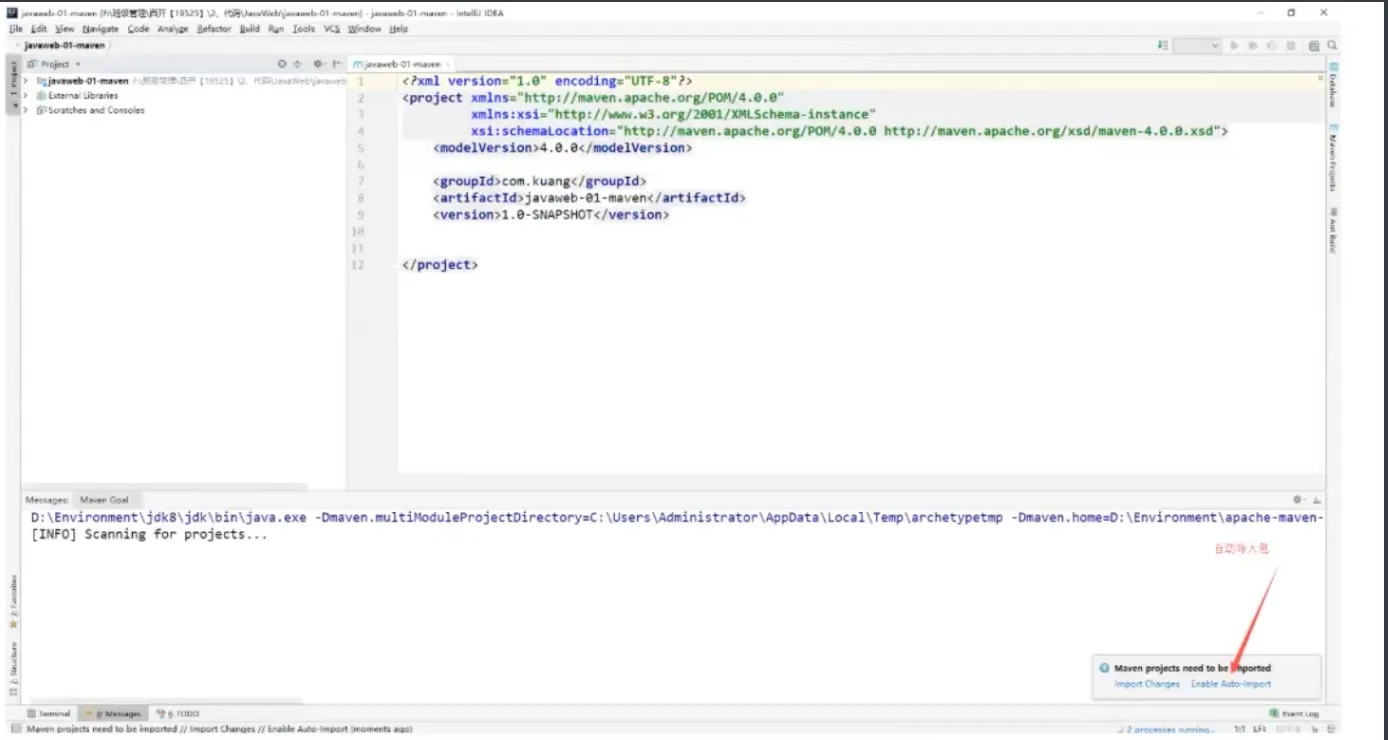Click the scroll-from-source target icon in Project panel

click(x=282, y=64)
